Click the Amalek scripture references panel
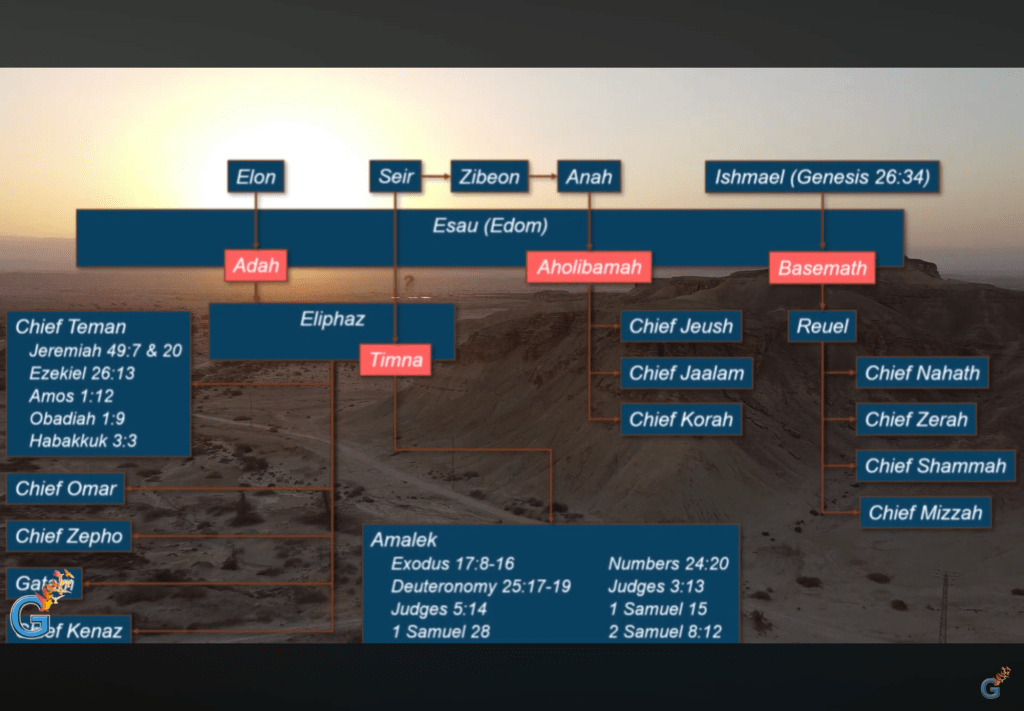 pyautogui.click(x=550, y=585)
